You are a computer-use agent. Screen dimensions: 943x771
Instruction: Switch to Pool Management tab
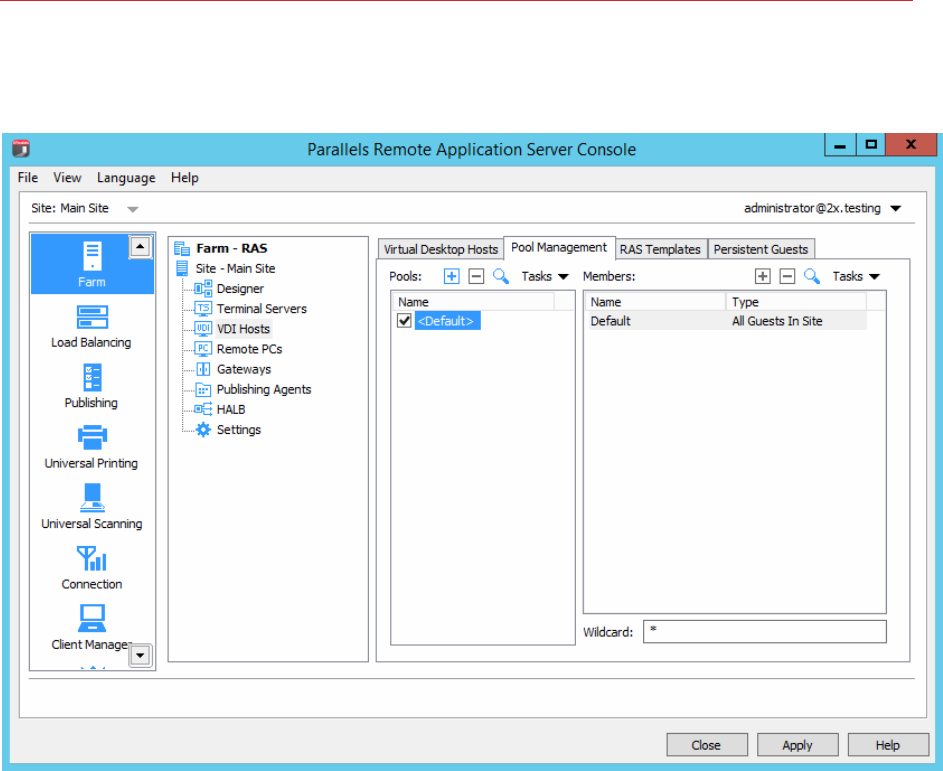[559, 247]
